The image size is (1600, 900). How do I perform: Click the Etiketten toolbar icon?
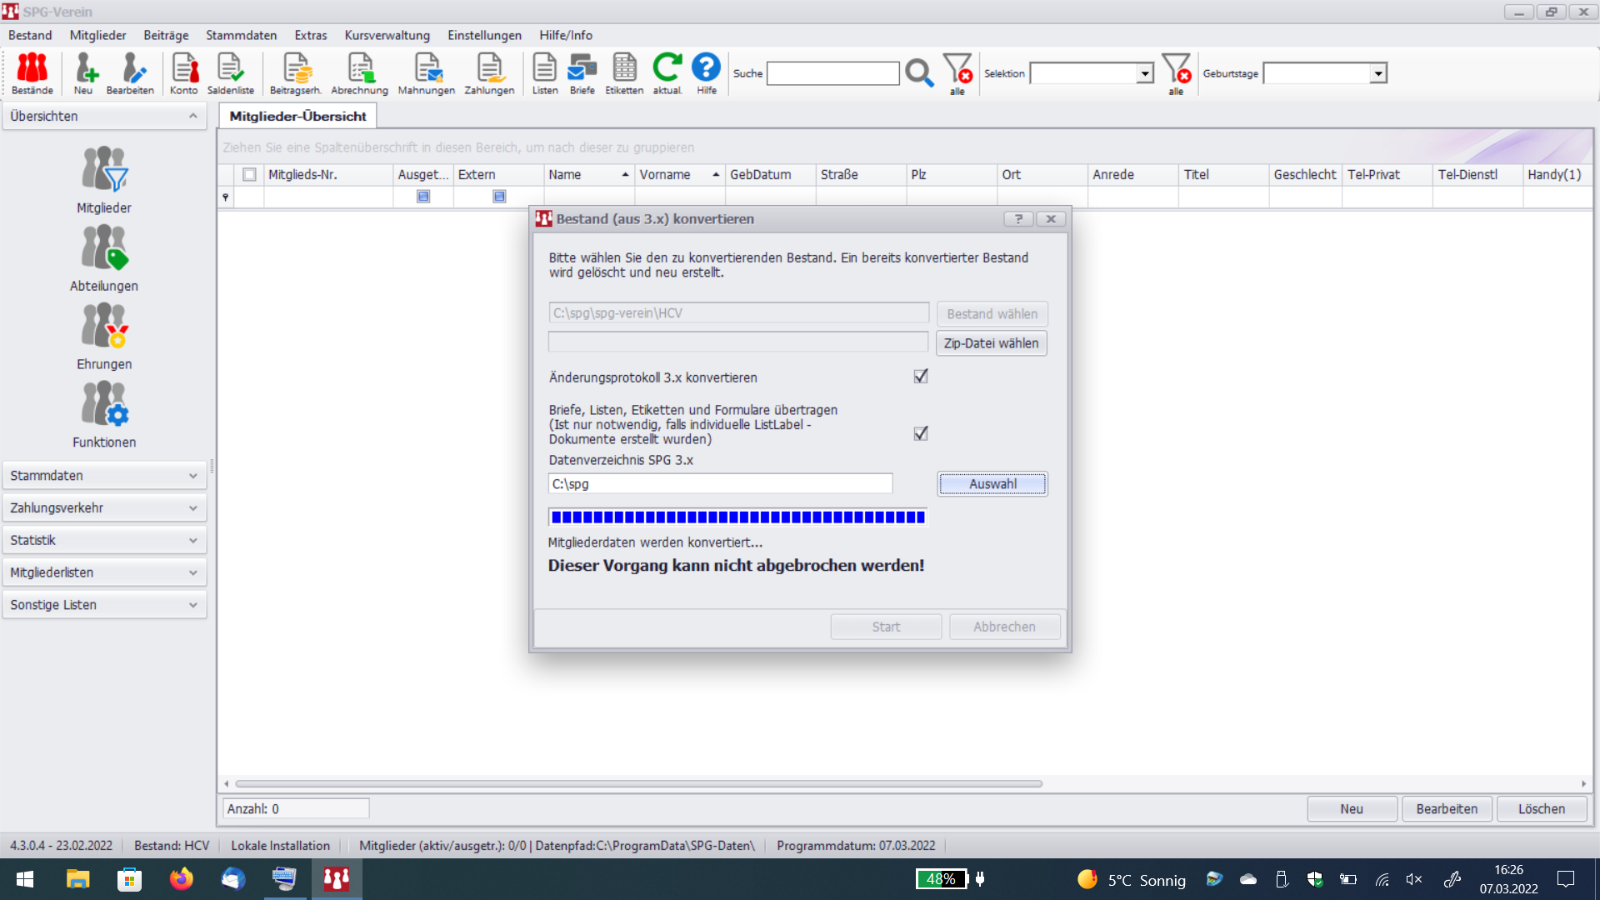[x=624, y=73]
